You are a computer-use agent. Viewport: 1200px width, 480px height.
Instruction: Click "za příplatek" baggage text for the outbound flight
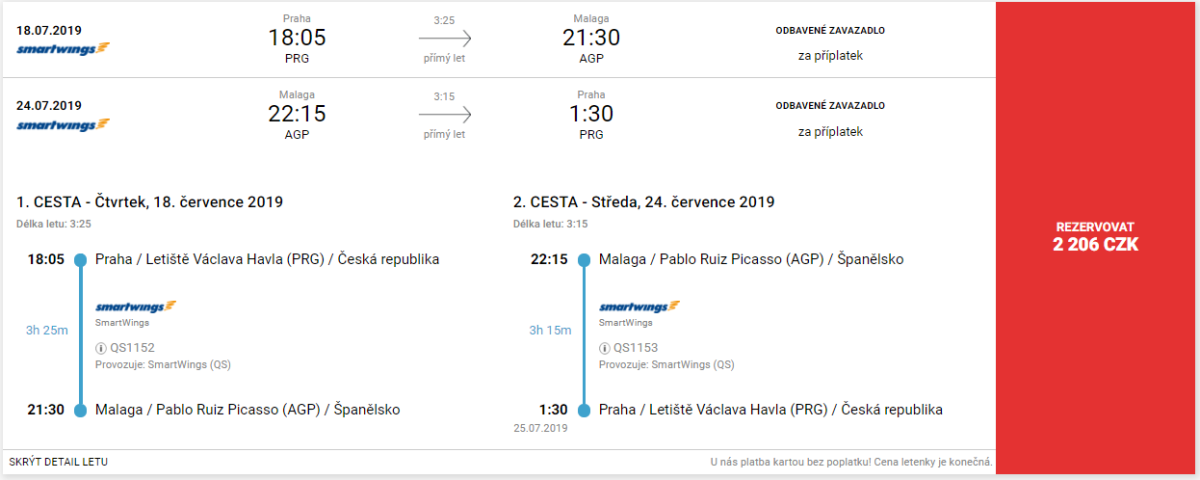pos(830,55)
